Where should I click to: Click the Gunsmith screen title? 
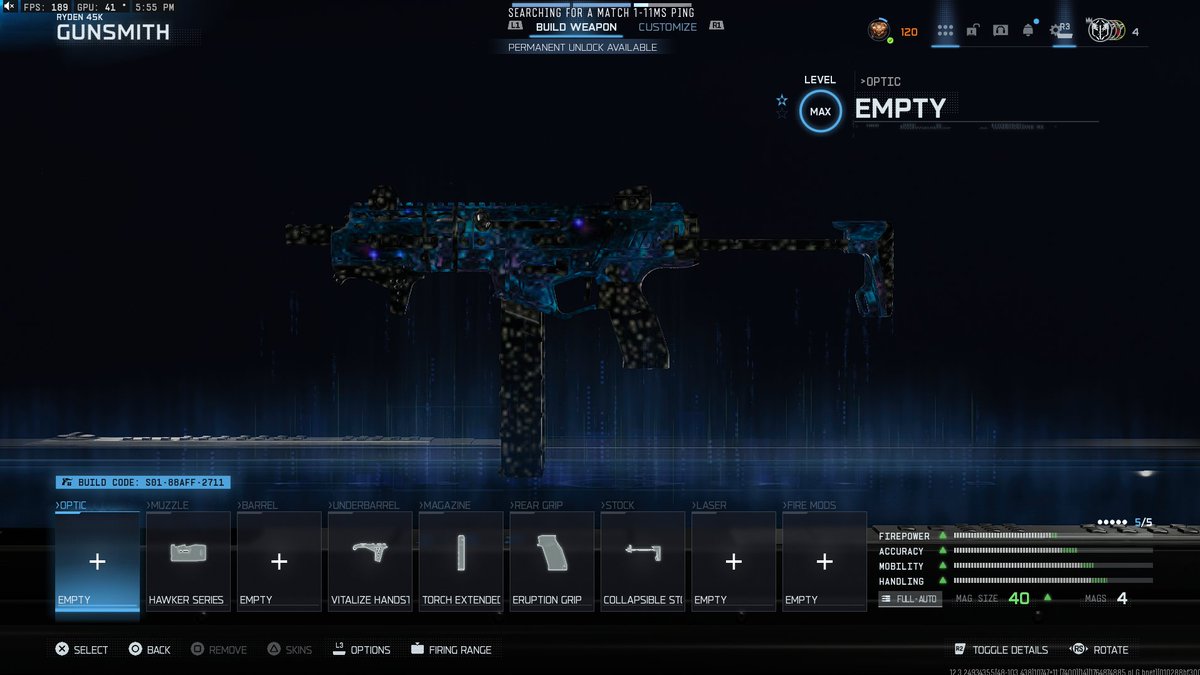click(x=113, y=32)
